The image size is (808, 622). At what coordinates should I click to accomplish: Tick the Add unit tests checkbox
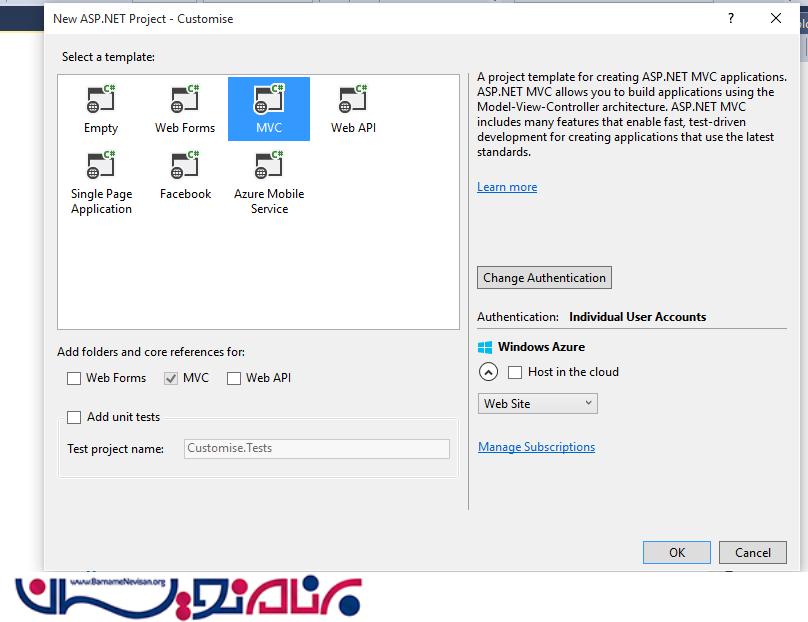(x=74, y=417)
